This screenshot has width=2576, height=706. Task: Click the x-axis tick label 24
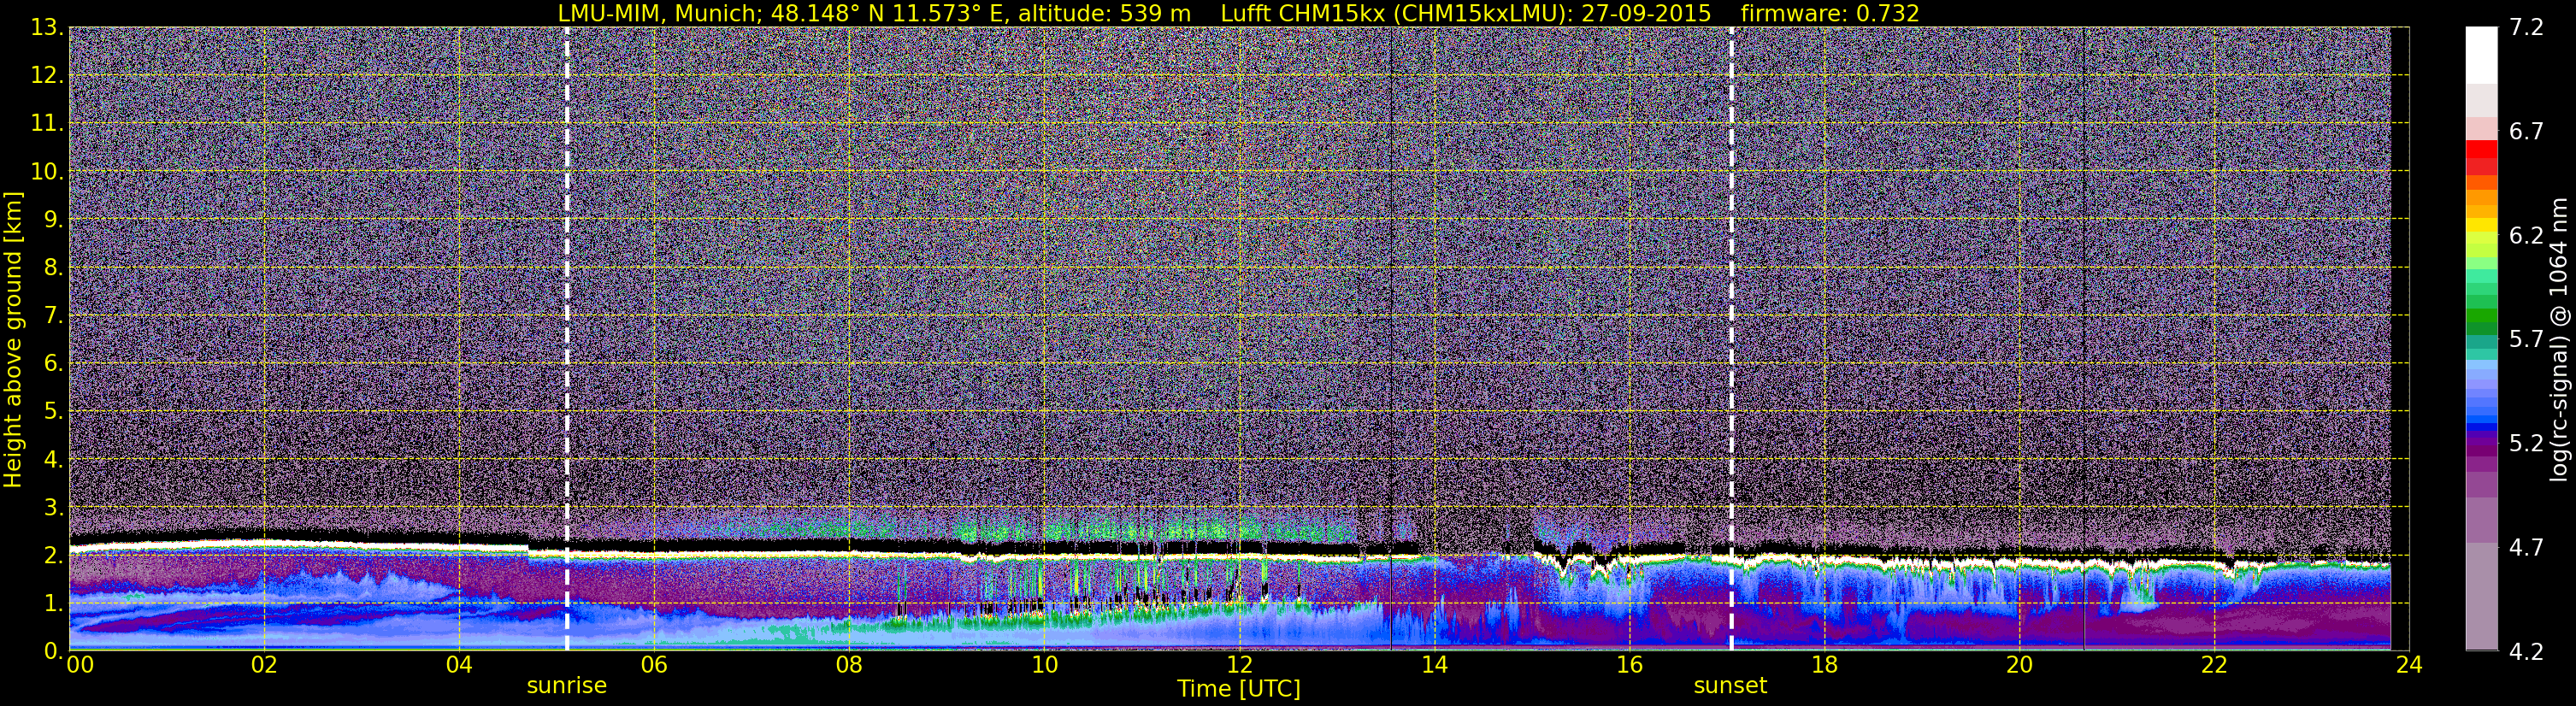tap(2409, 665)
